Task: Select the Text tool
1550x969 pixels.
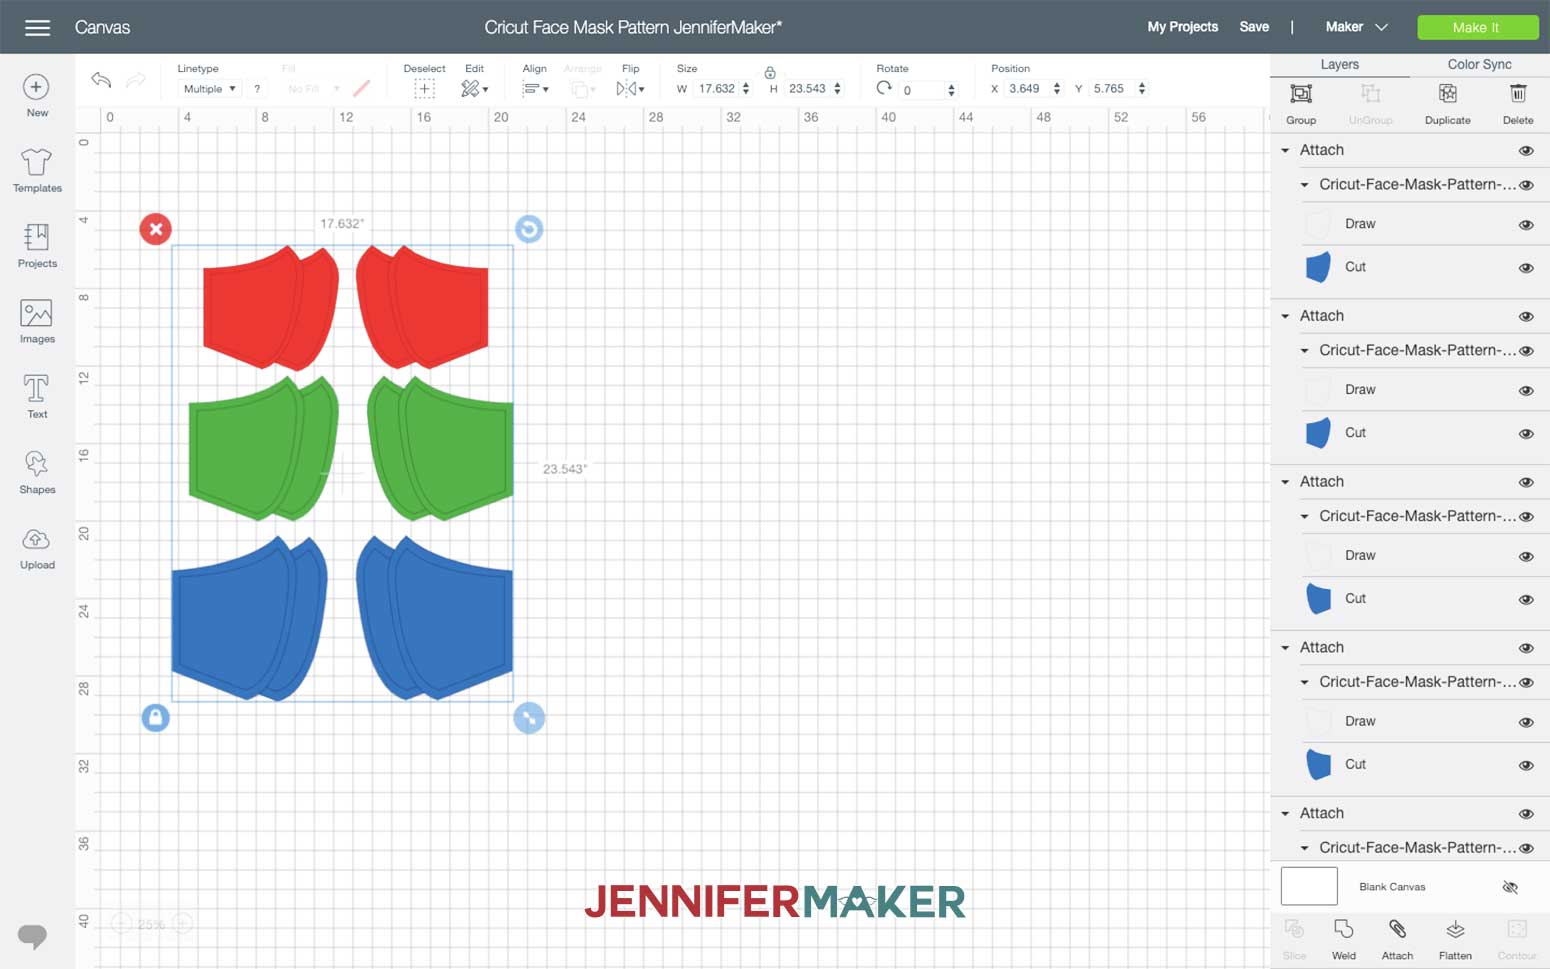Action: [x=36, y=395]
